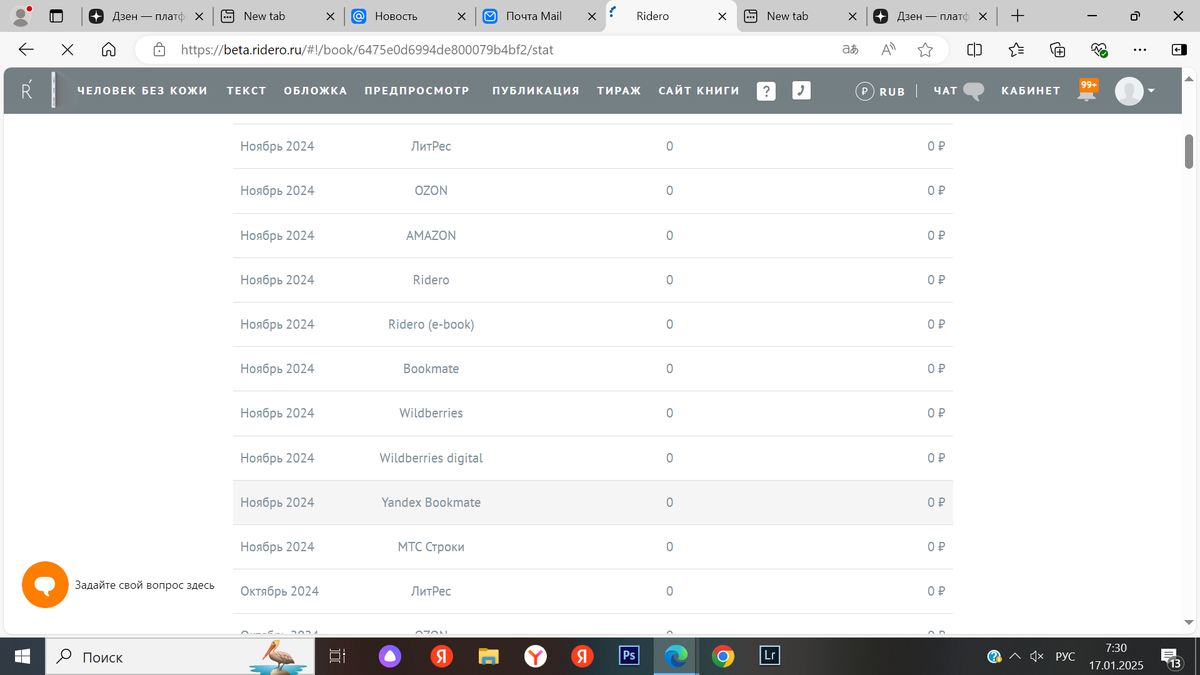Launch Lightroom from taskbar
This screenshot has width=1200, height=675.
click(769, 656)
